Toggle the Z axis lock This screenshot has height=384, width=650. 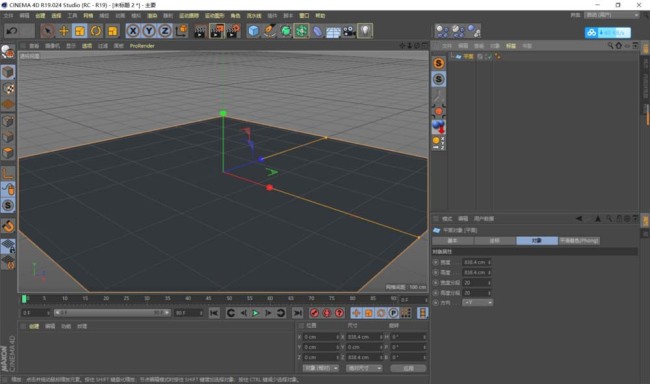[x=165, y=31]
